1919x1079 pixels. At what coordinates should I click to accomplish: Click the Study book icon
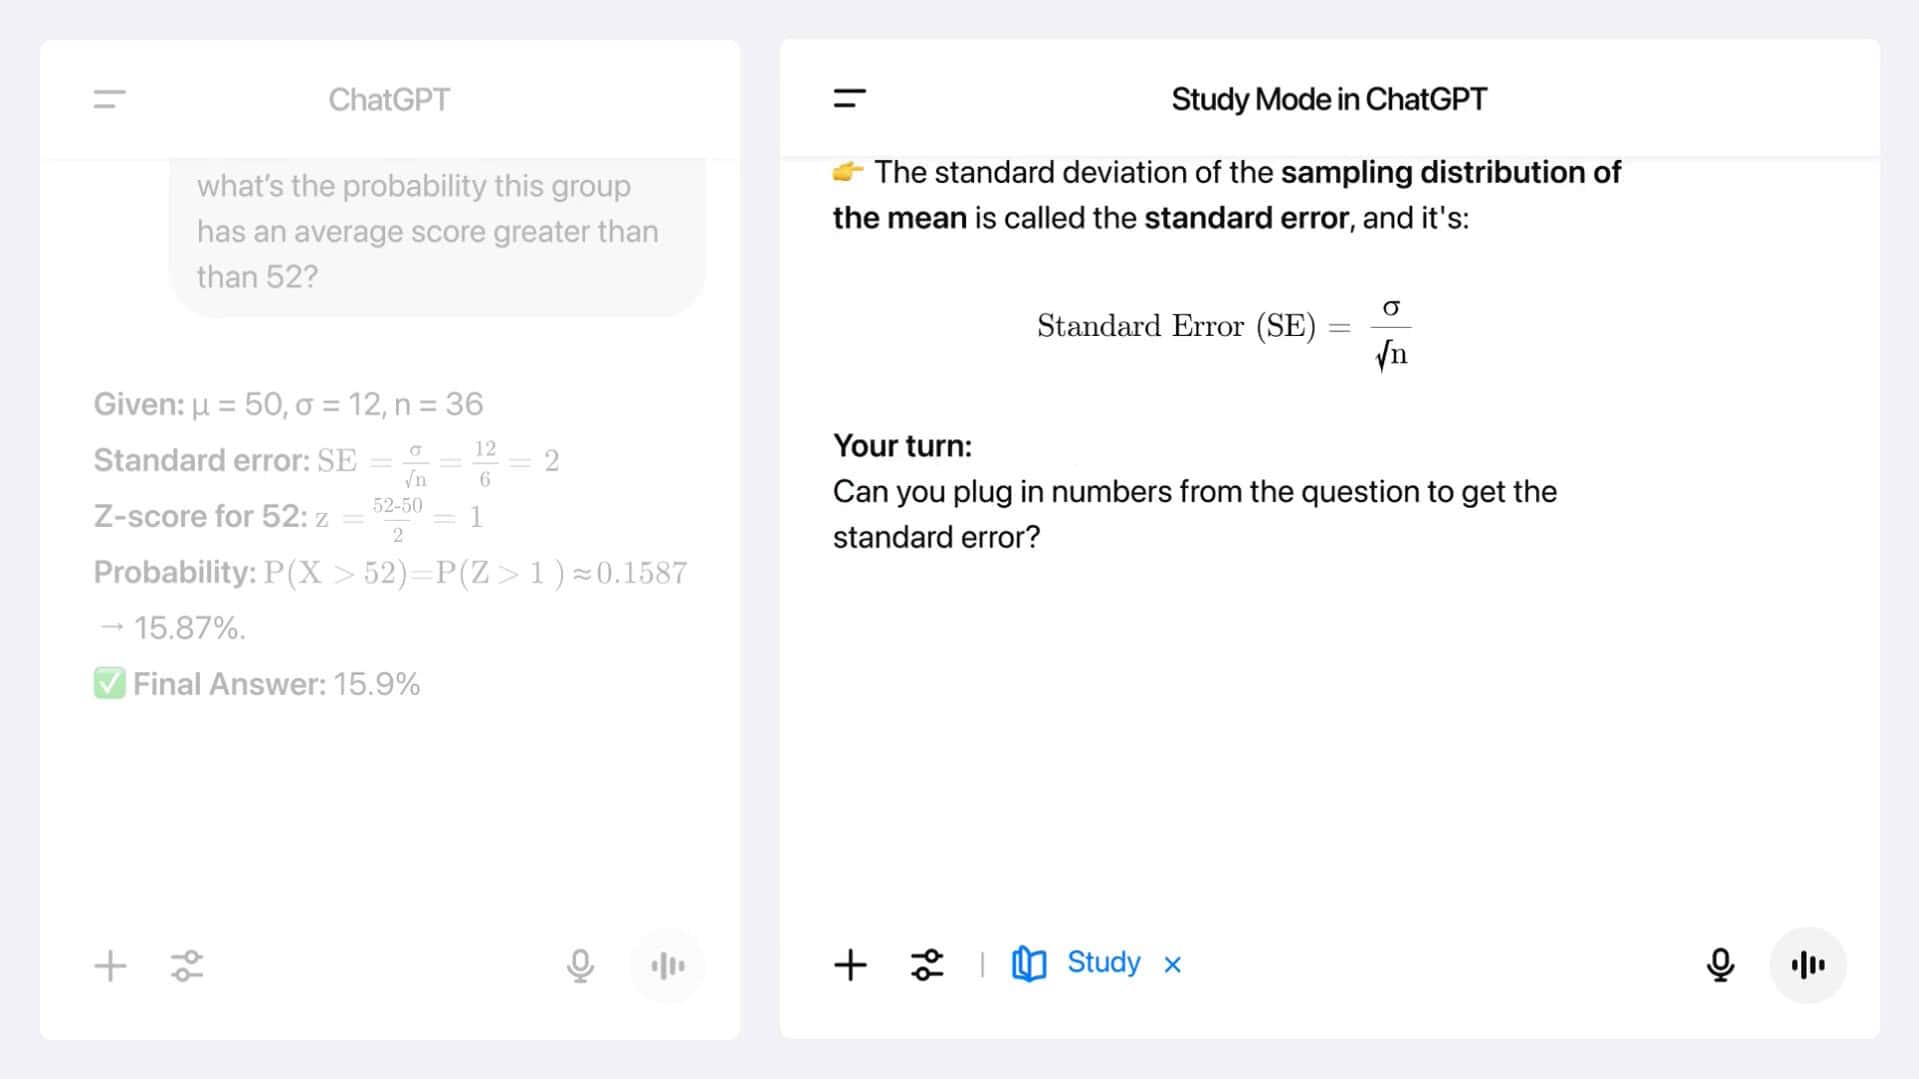[x=1029, y=964]
